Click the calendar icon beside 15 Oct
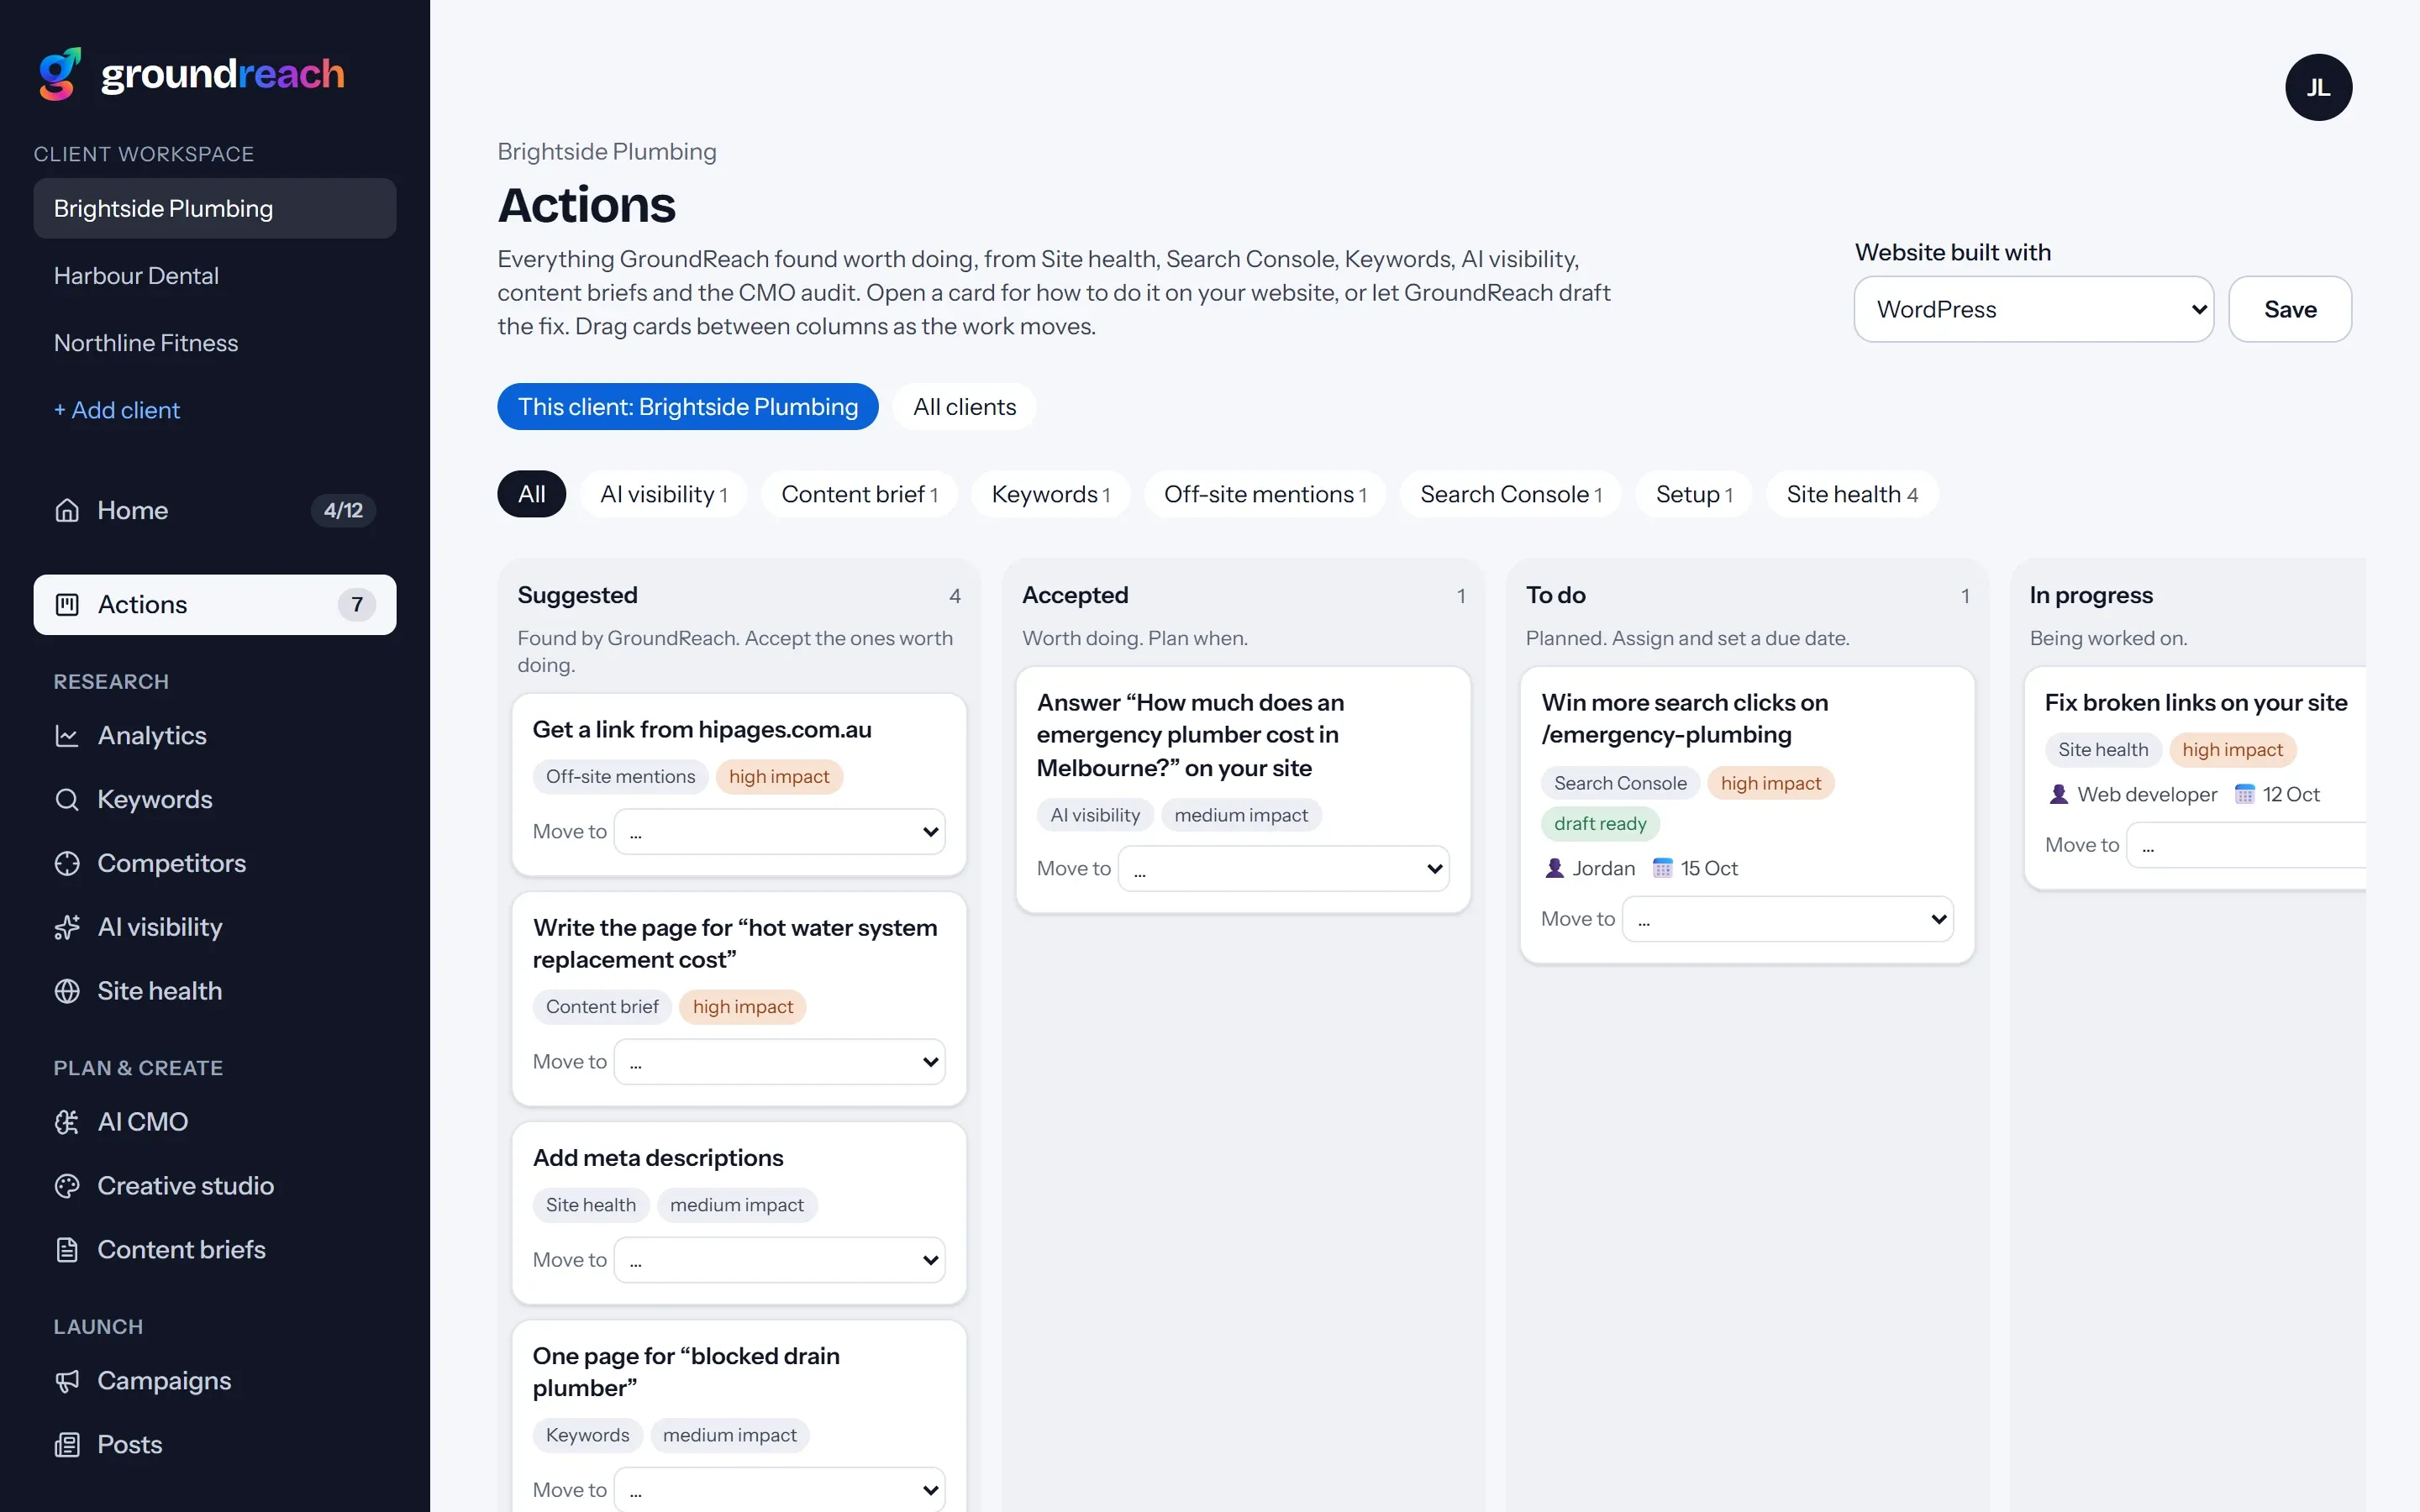 point(1662,868)
